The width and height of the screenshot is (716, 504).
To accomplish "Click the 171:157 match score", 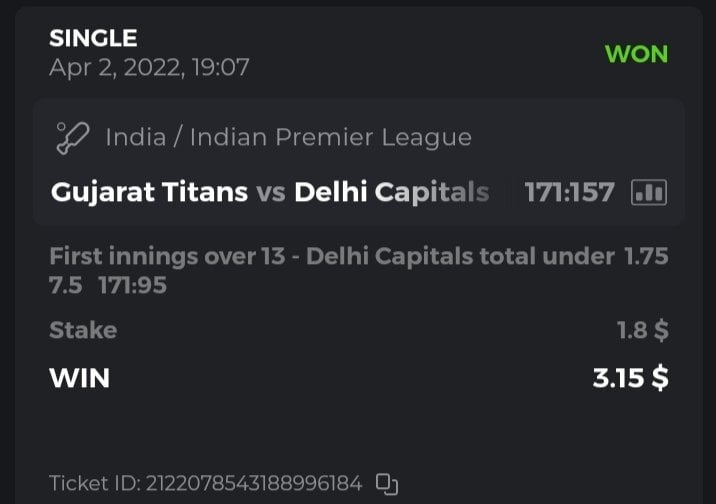I will tap(569, 192).
